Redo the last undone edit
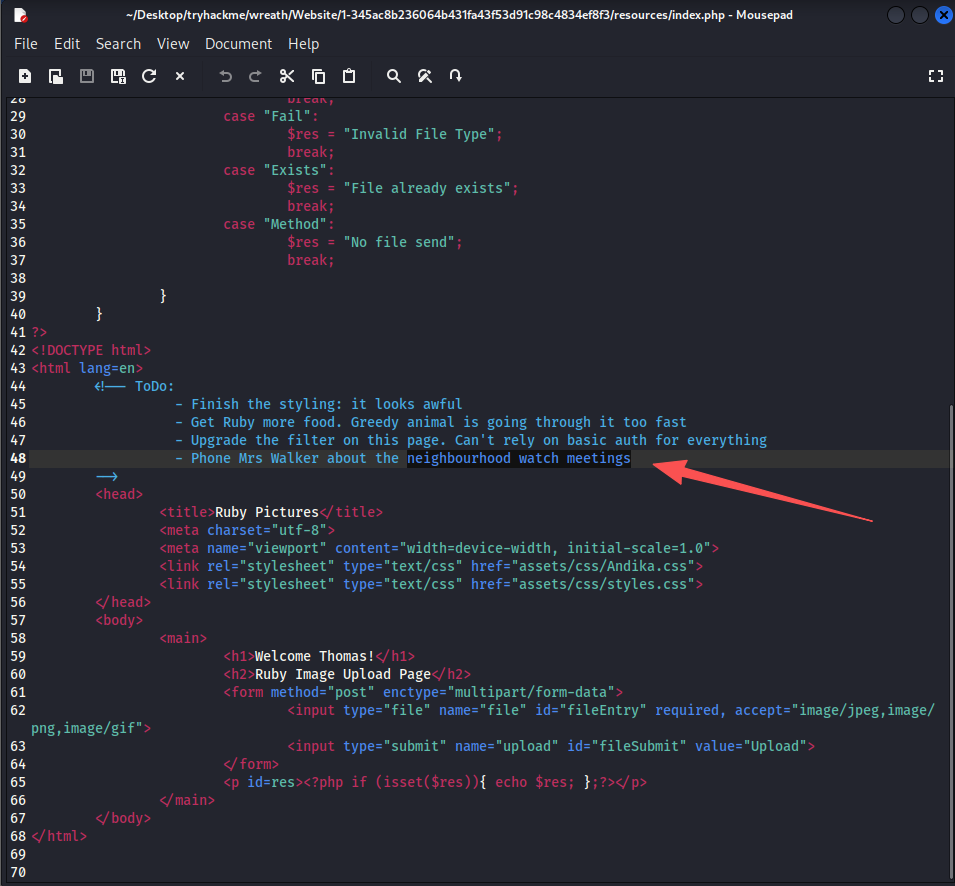Screen dimensions: 955x886 pyautogui.click(x=255, y=76)
